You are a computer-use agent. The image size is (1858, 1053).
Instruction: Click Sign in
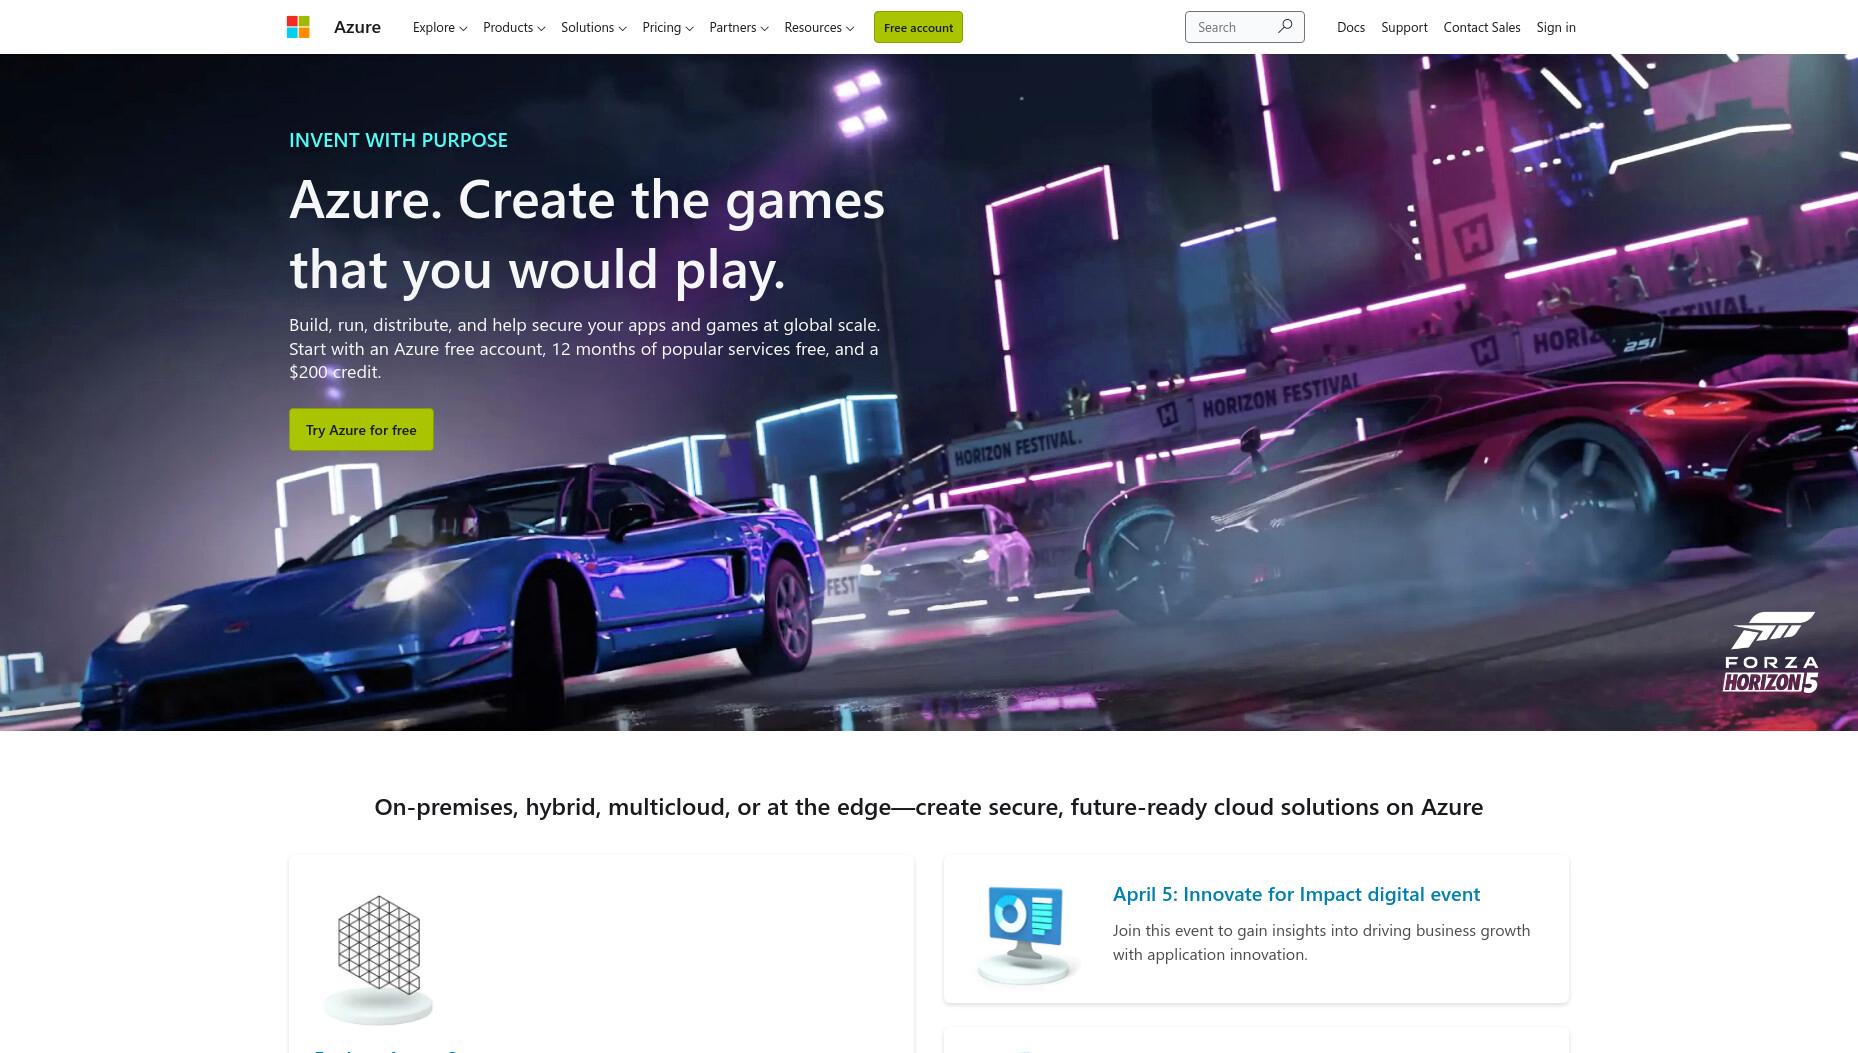point(1556,27)
